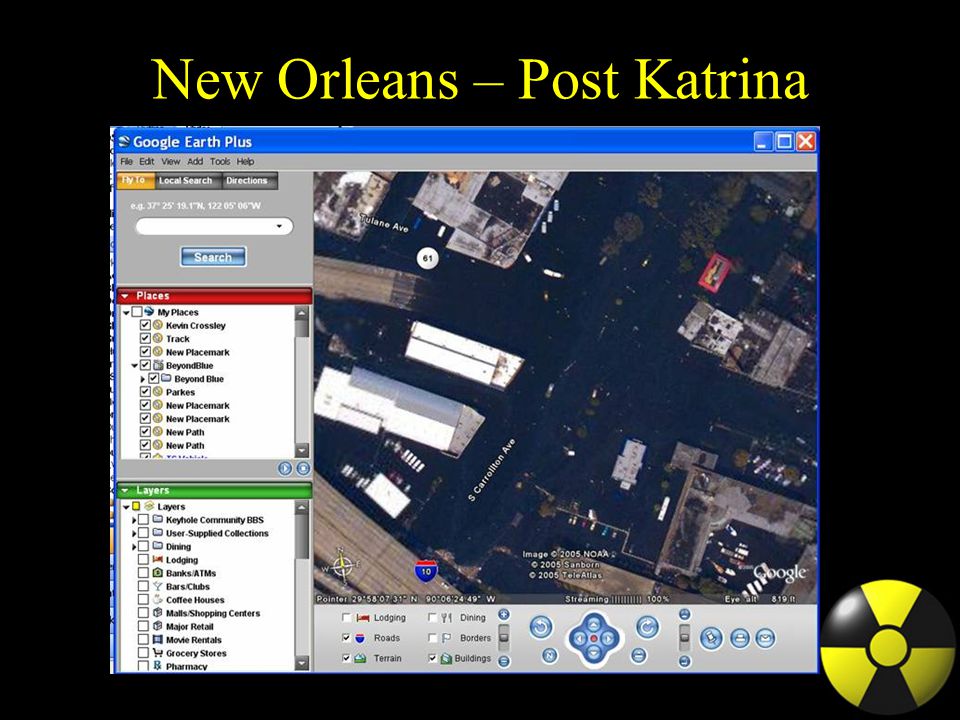This screenshot has height=720, width=960.
Task: Open the Edit menu
Action: (146, 162)
